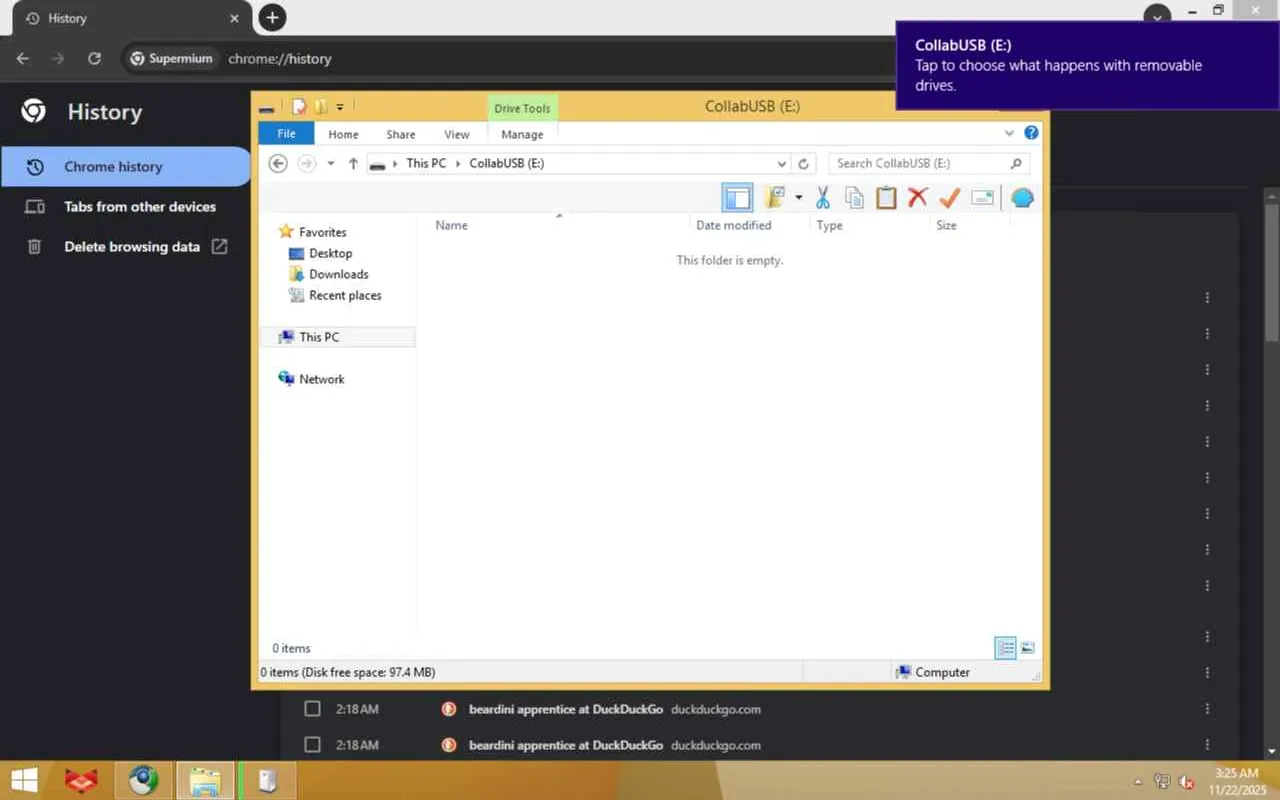1280x800 pixels.
Task: Sort by the Size column header
Action: coord(946,225)
